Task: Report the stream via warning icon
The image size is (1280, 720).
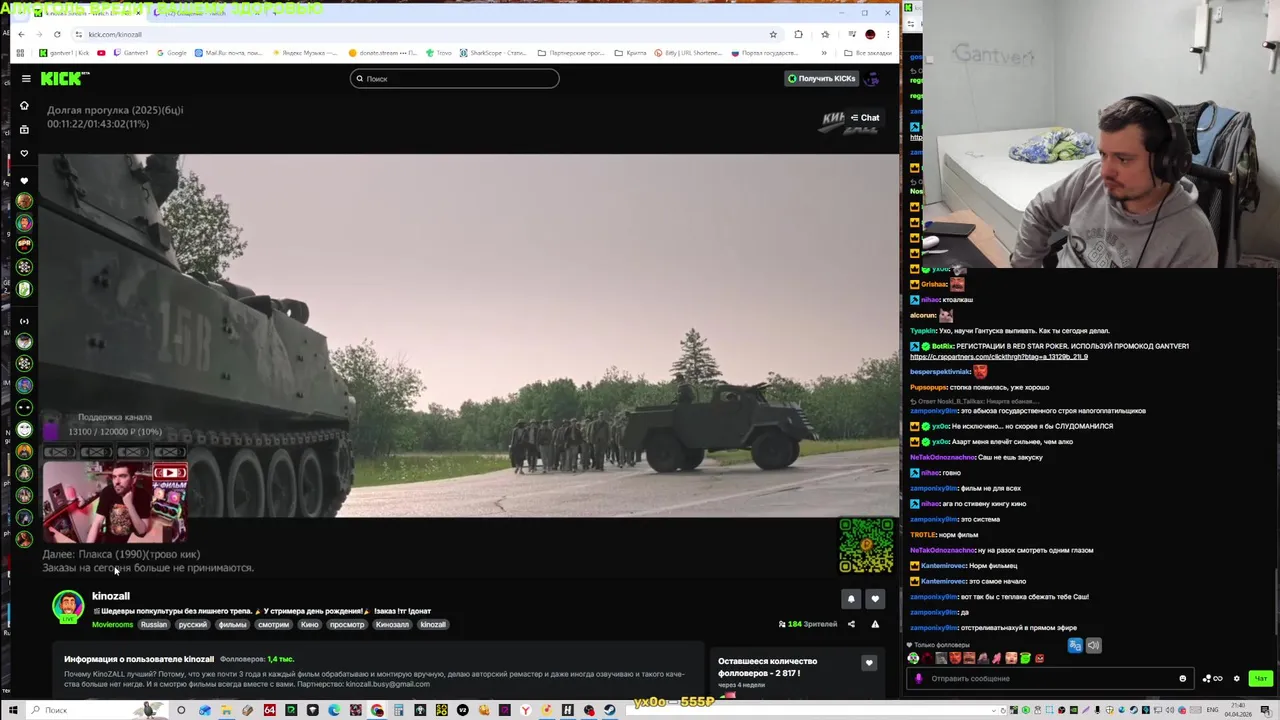Action: 875,624
